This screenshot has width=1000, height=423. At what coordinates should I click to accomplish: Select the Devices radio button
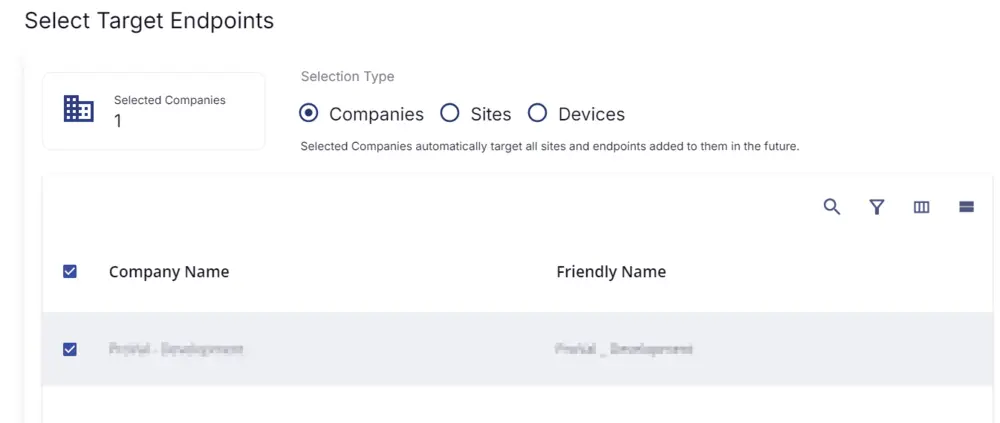[537, 114]
